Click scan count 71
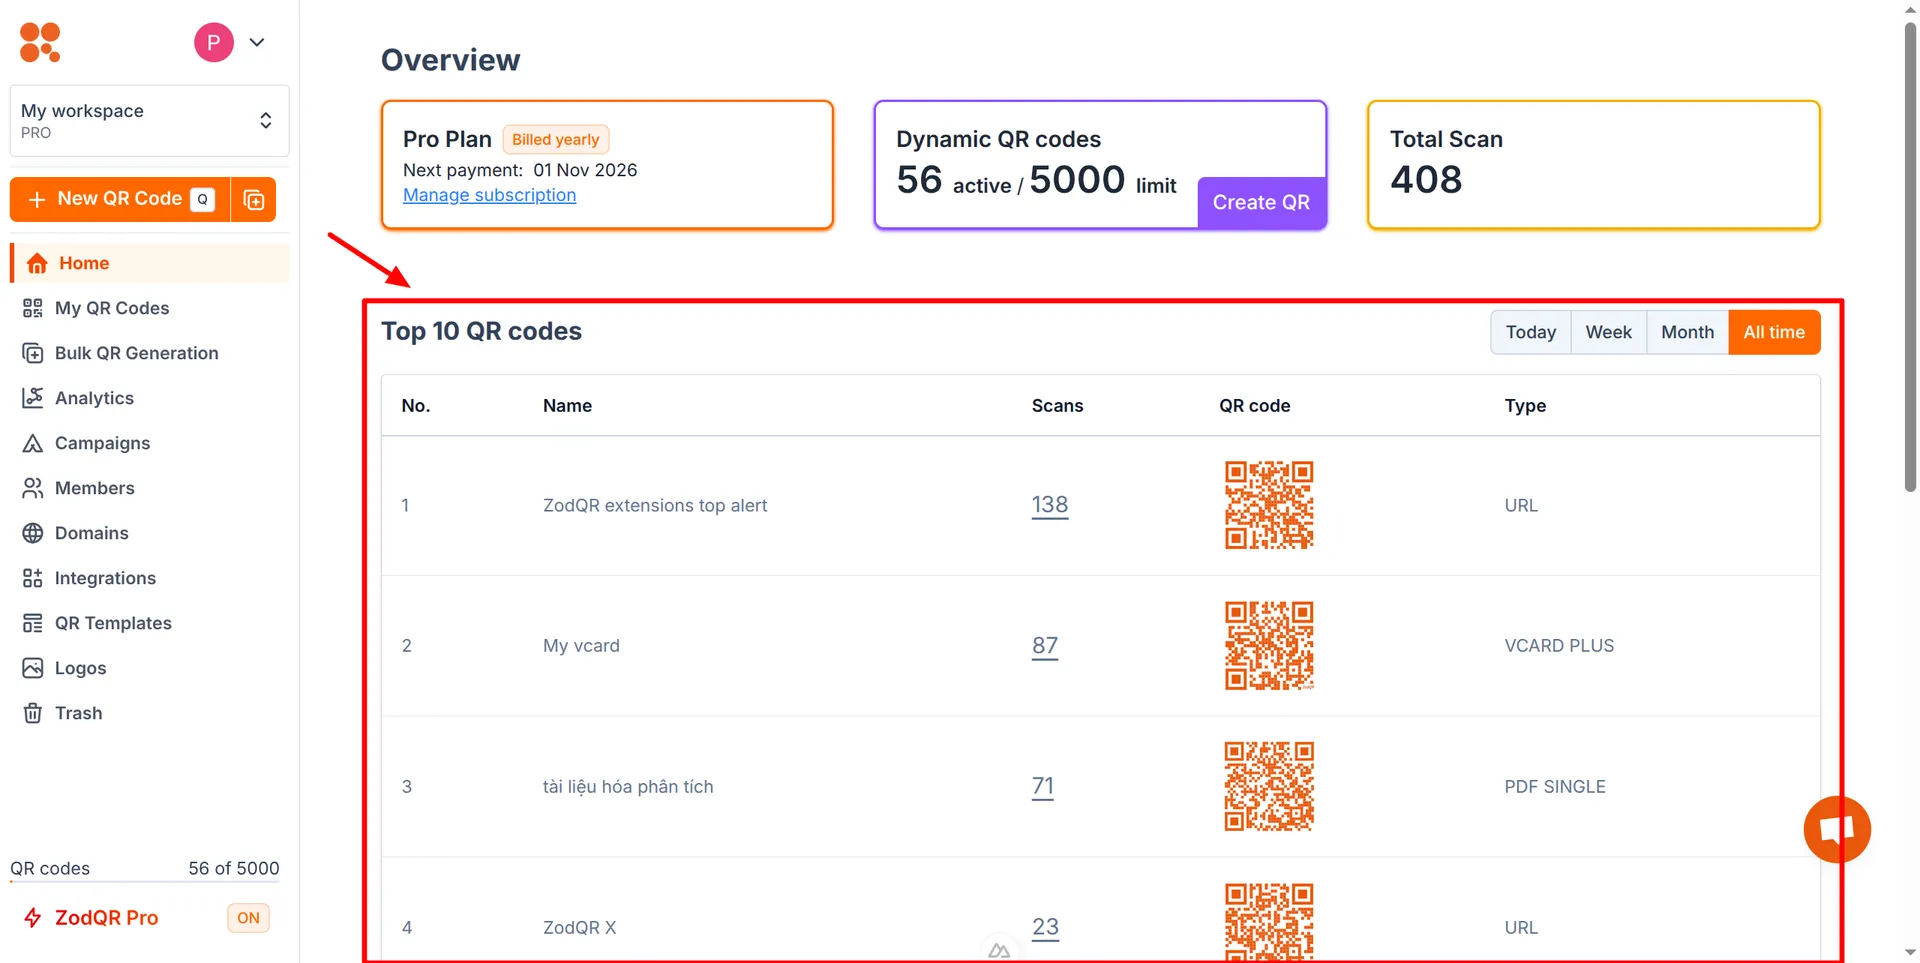 (1043, 787)
